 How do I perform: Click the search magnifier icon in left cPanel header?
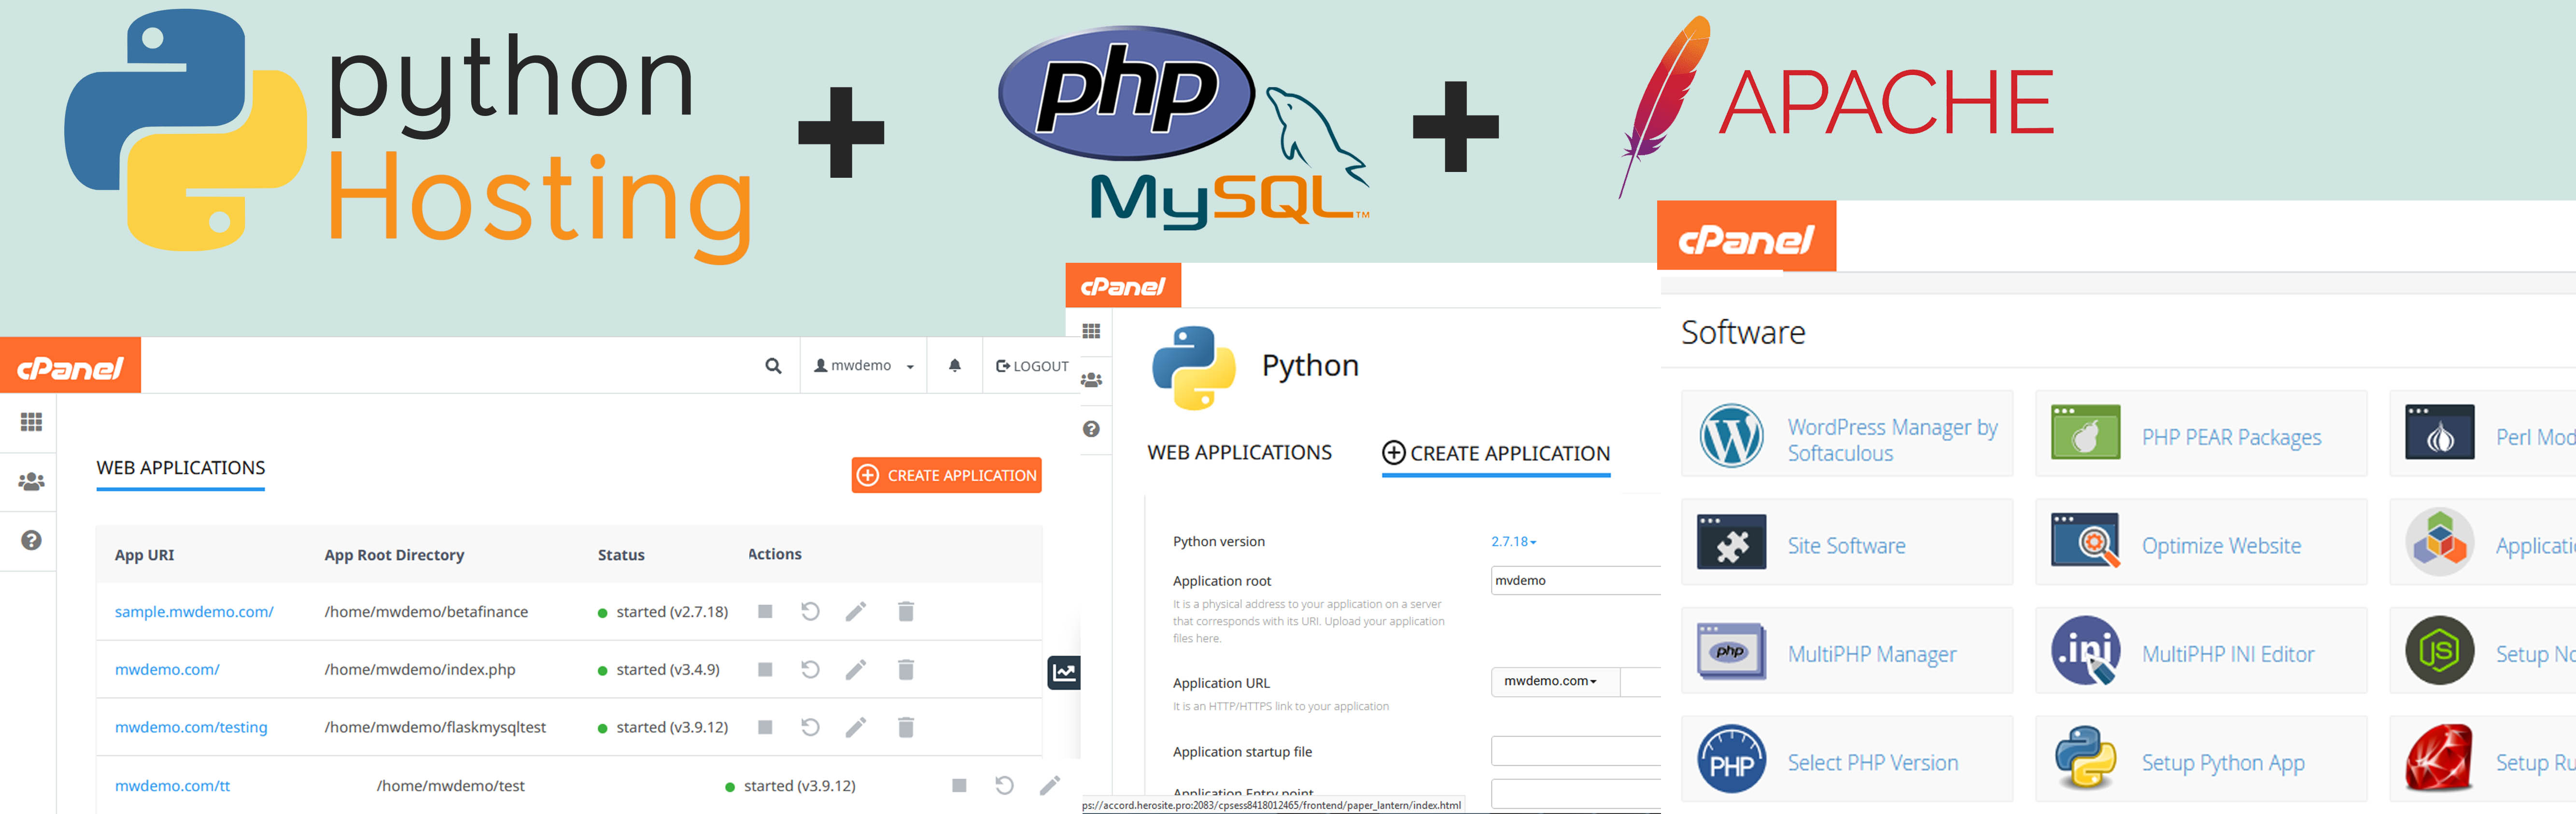coord(773,366)
